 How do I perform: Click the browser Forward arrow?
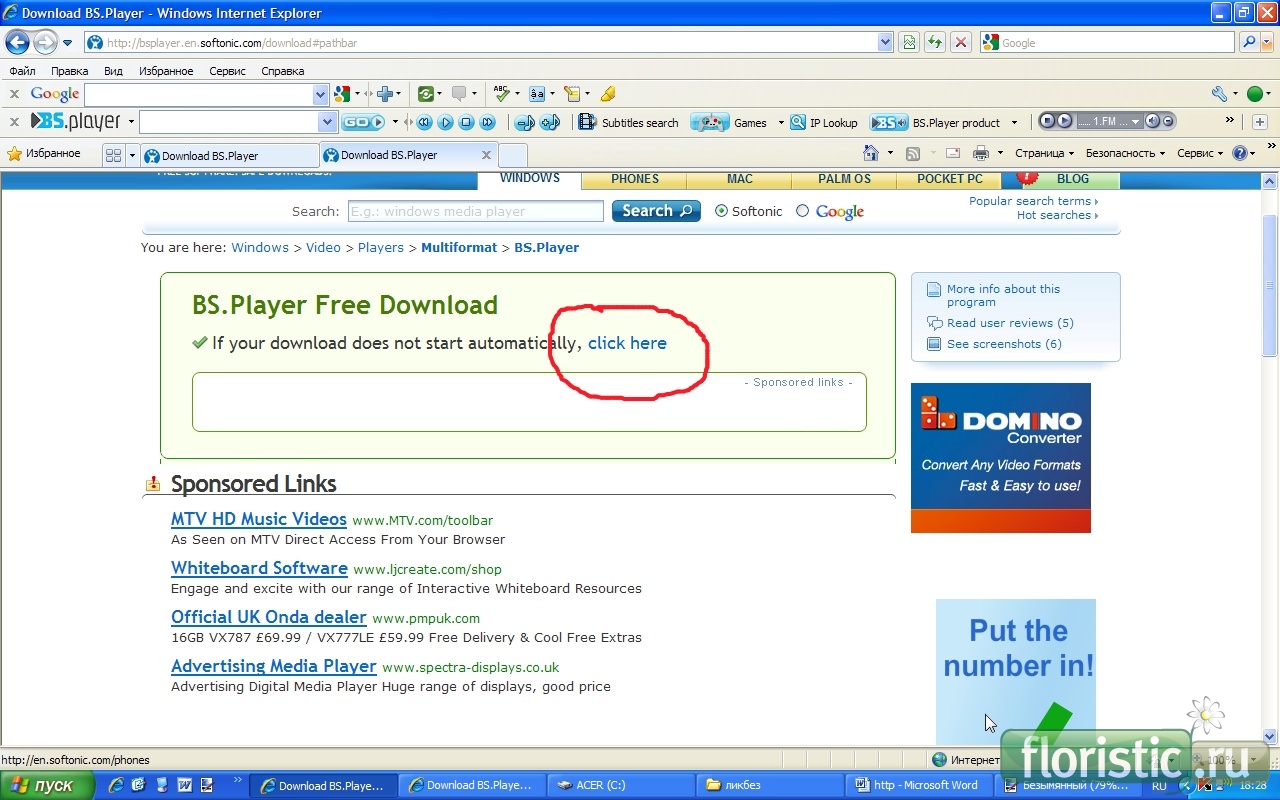[45, 42]
